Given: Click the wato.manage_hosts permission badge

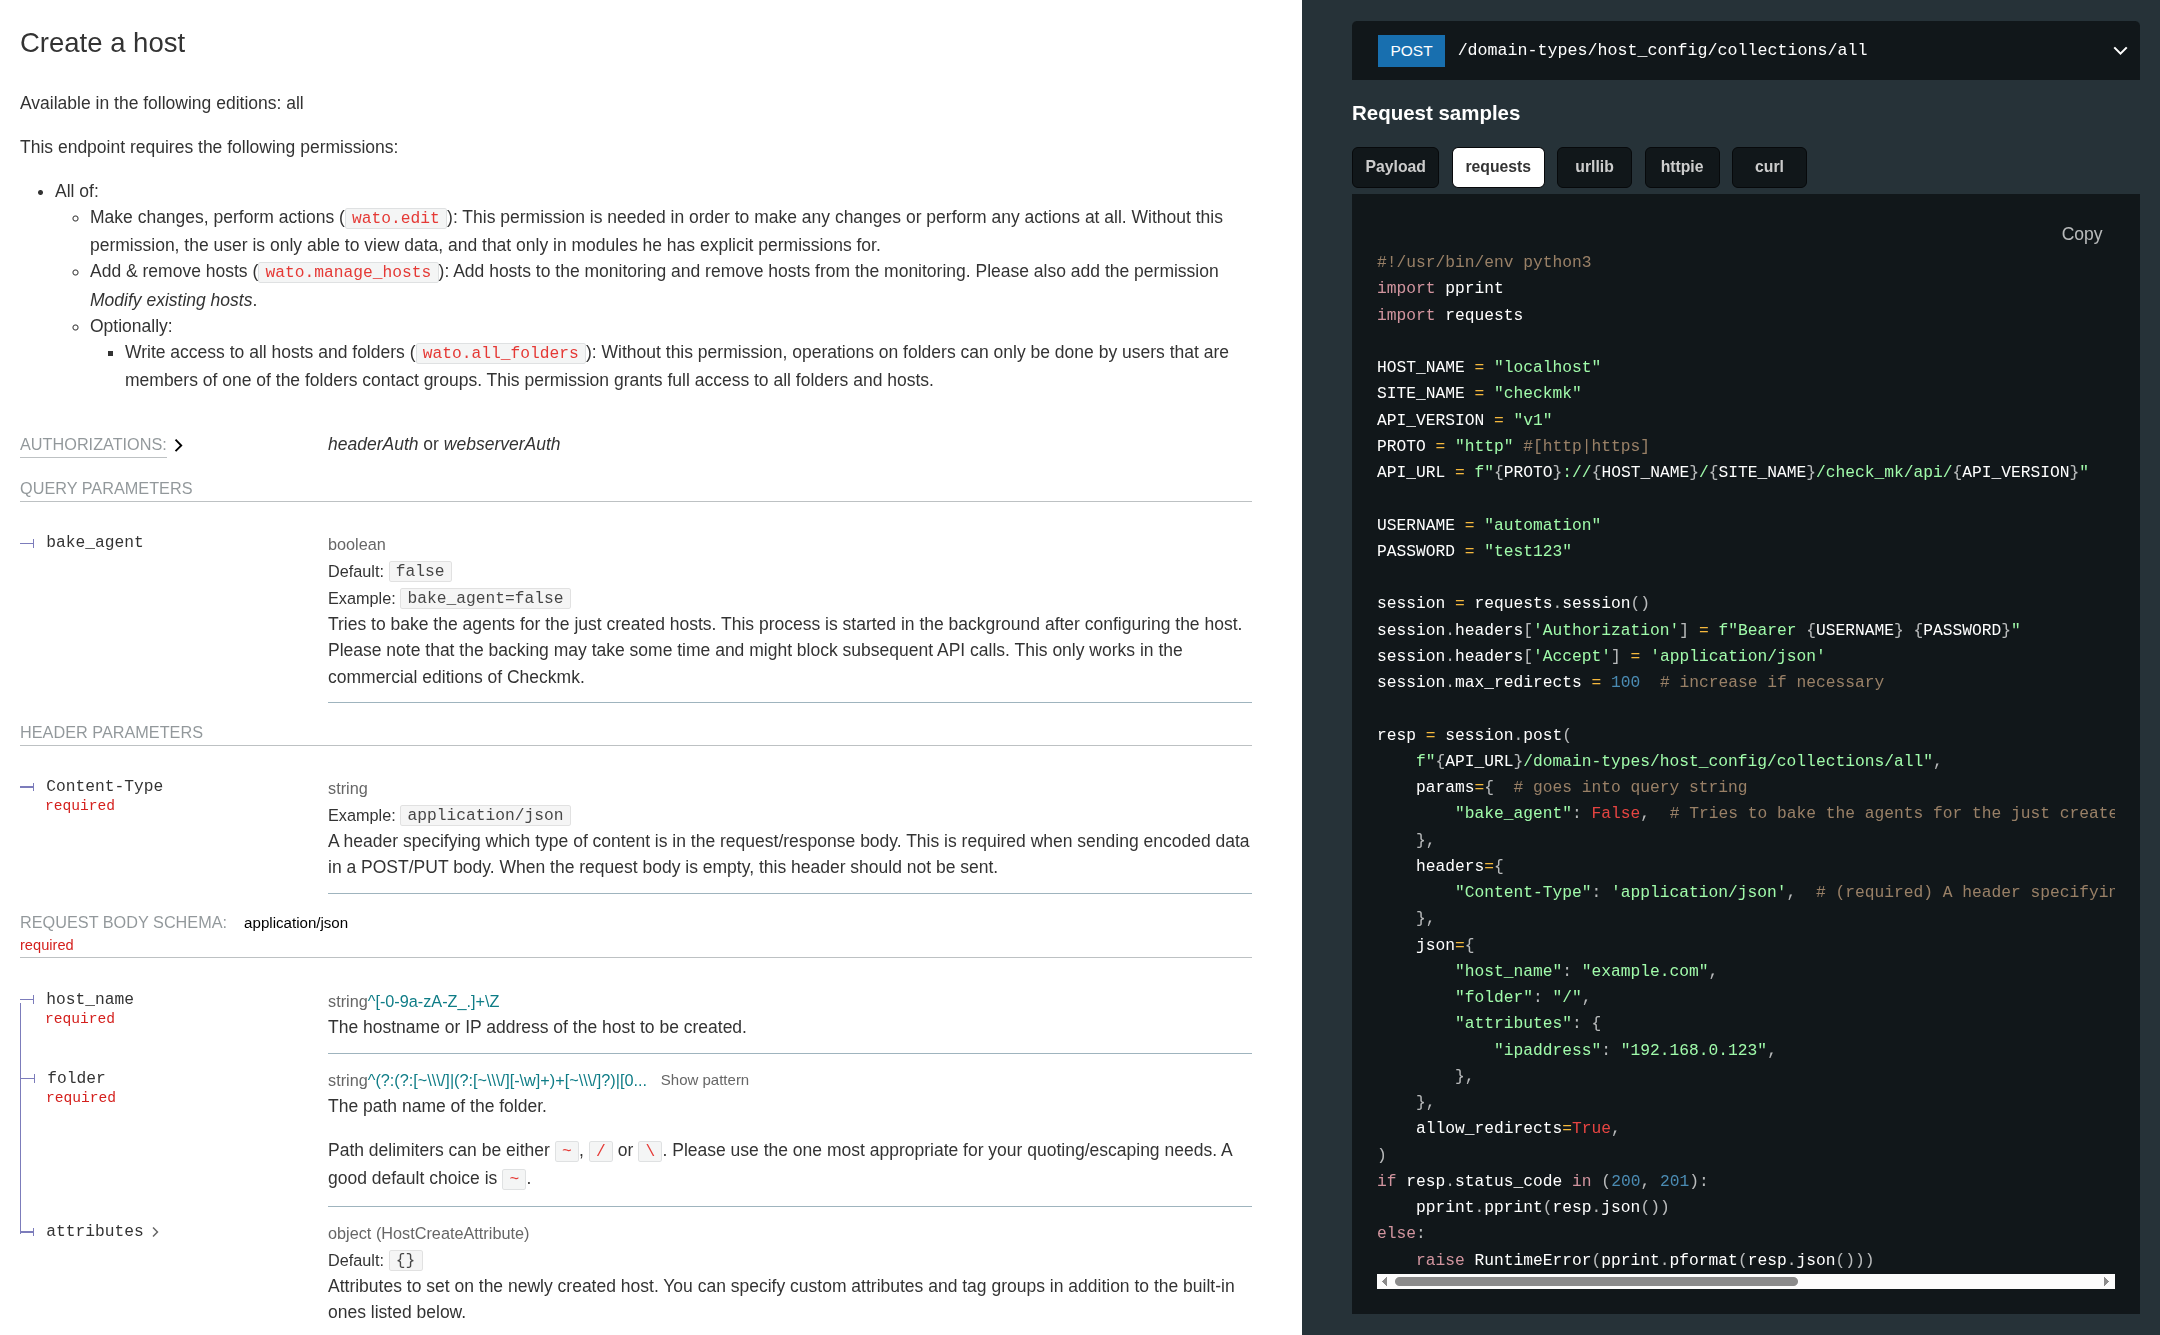Looking at the screenshot, I should pos(347,272).
